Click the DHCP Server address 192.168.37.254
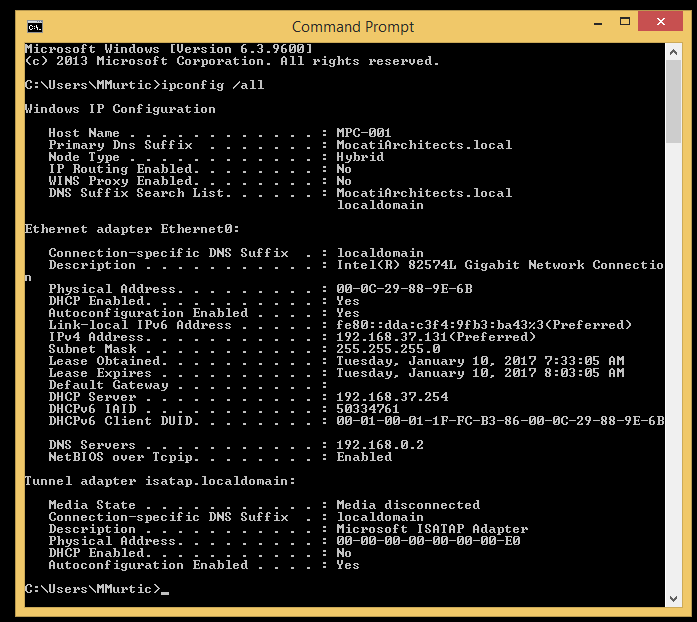The image size is (697, 622). click(392, 397)
